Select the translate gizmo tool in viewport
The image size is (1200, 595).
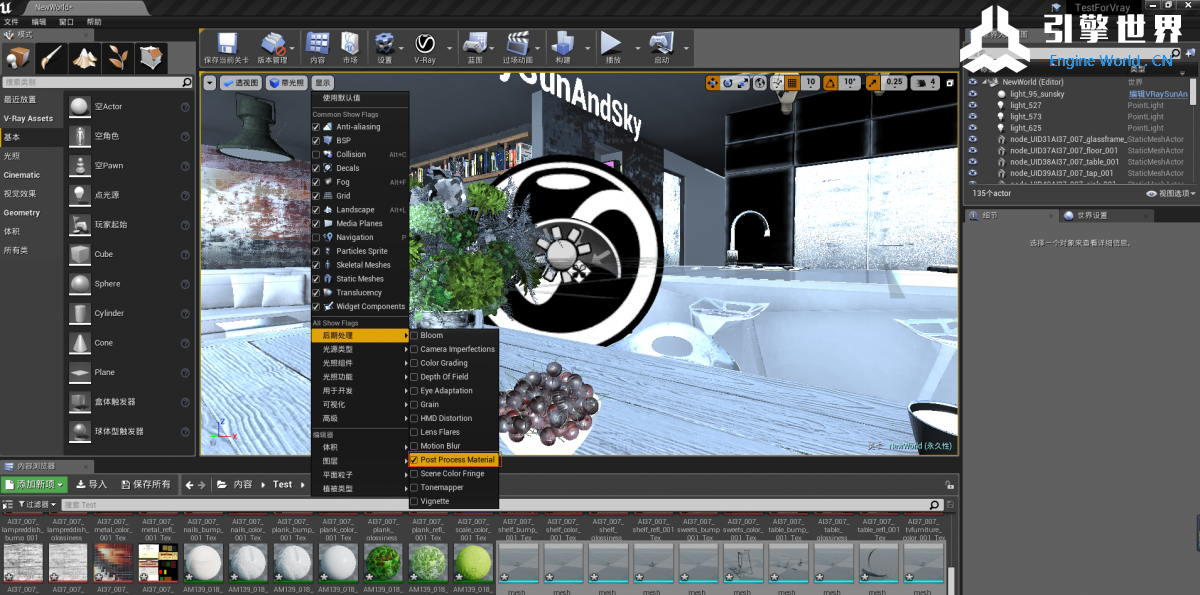pyautogui.click(x=713, y=82)
